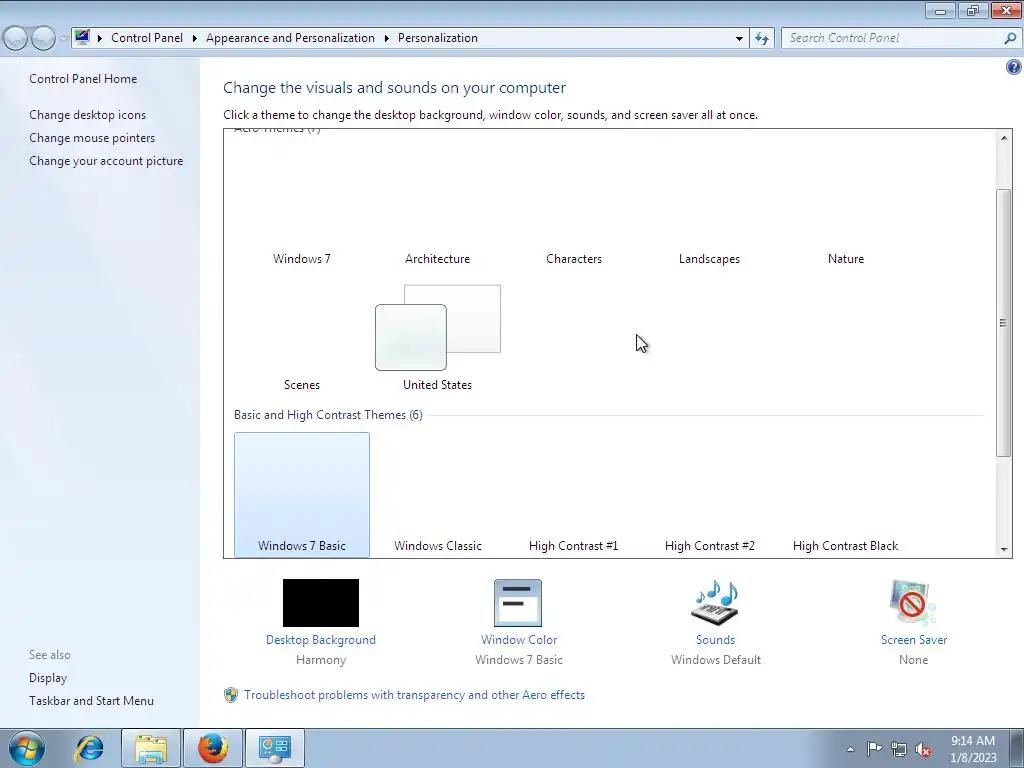Show hidden tray icons arrow
The width and height of the screenshot is (1024, 768).
click(x=850, y=749)
